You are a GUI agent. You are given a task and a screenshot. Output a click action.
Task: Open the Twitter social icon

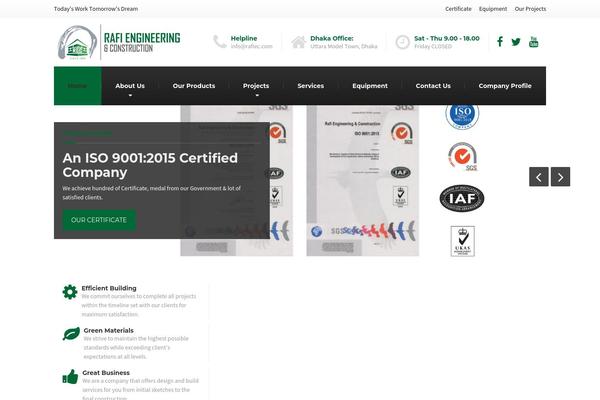516,42
